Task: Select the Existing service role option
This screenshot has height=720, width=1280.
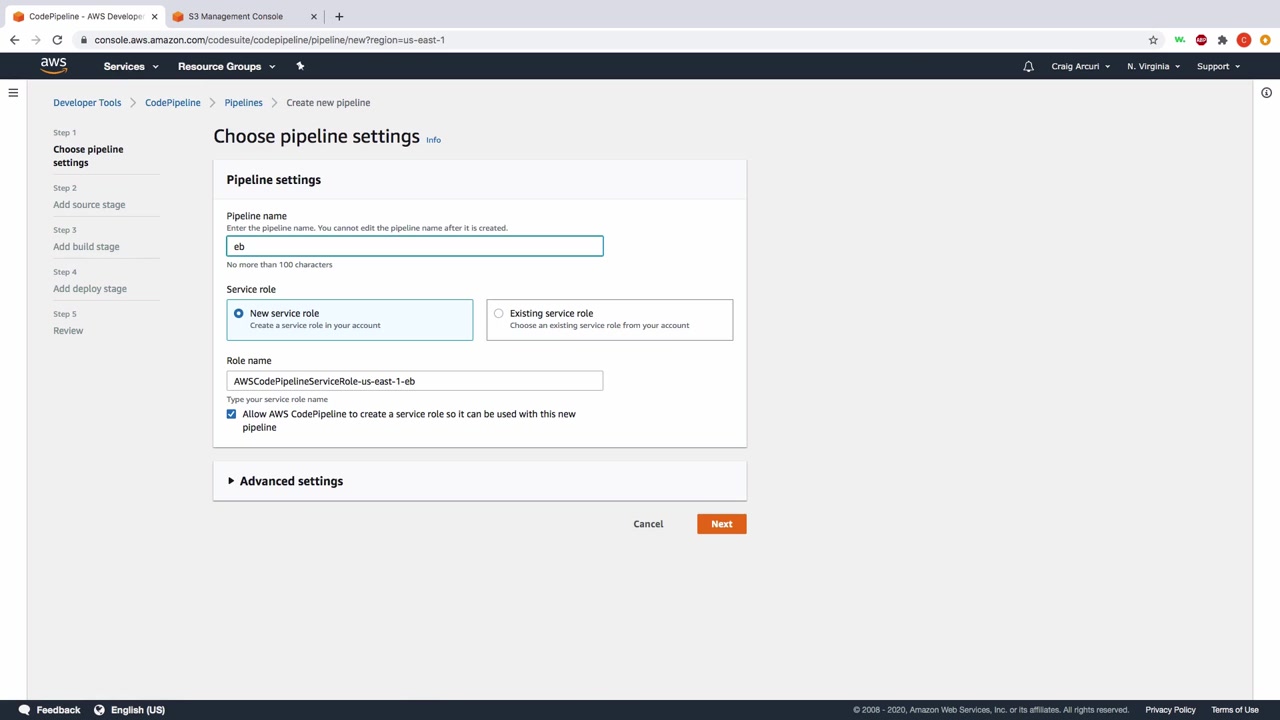Action: point(609,319)
